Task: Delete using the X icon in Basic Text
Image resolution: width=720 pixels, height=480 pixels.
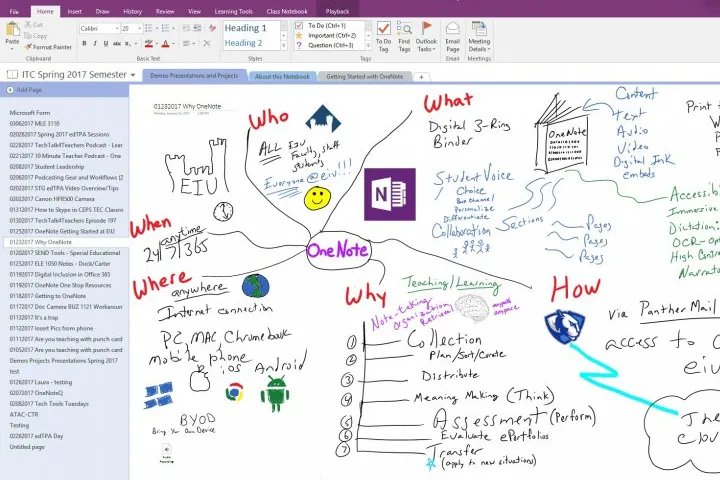Action: [207, 43]
